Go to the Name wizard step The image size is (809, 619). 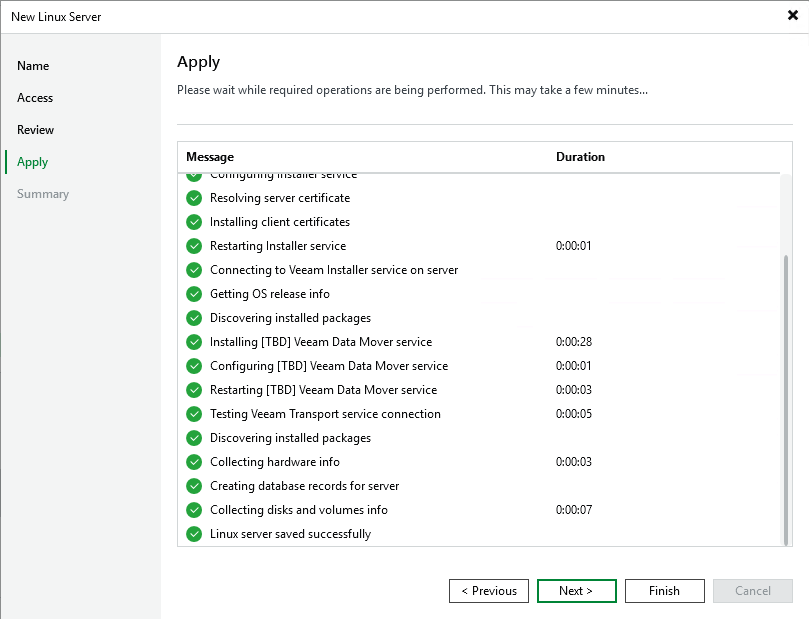pos(33,66)
